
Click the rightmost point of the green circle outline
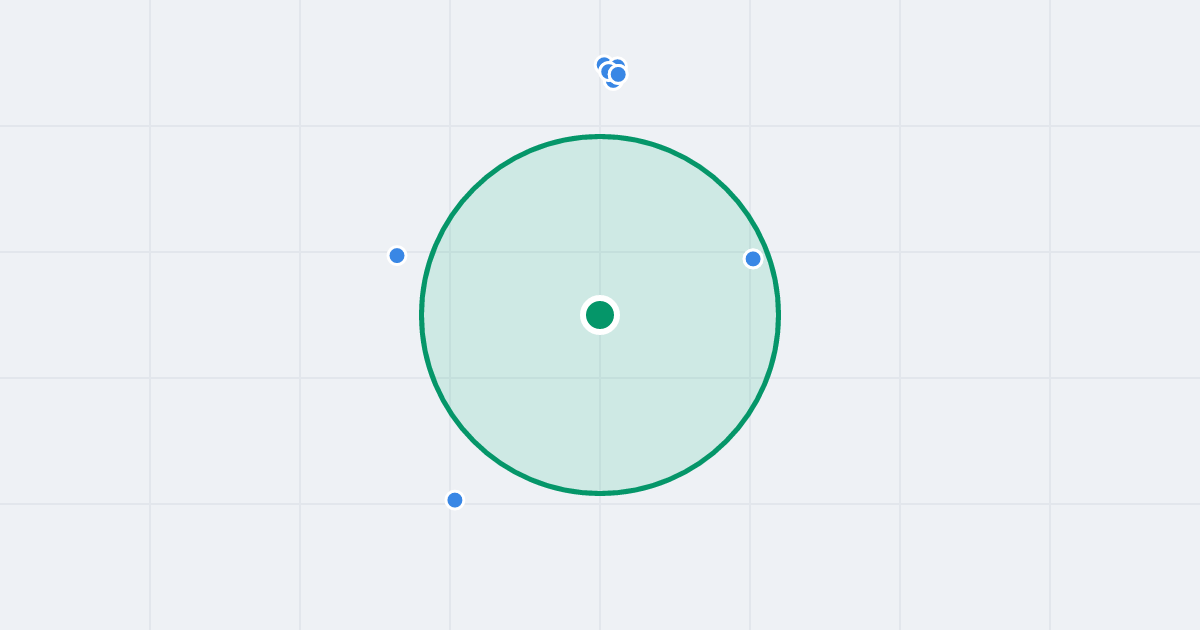779,315
